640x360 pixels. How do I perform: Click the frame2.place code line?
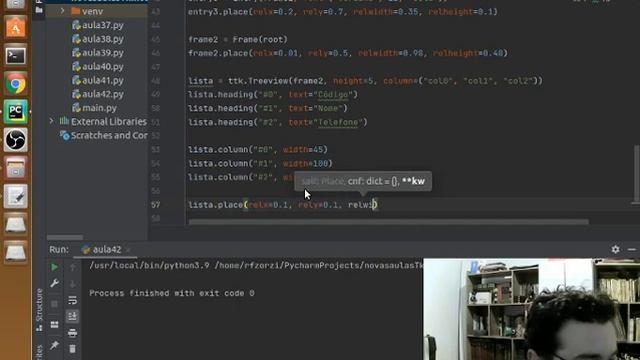point(348,53)
